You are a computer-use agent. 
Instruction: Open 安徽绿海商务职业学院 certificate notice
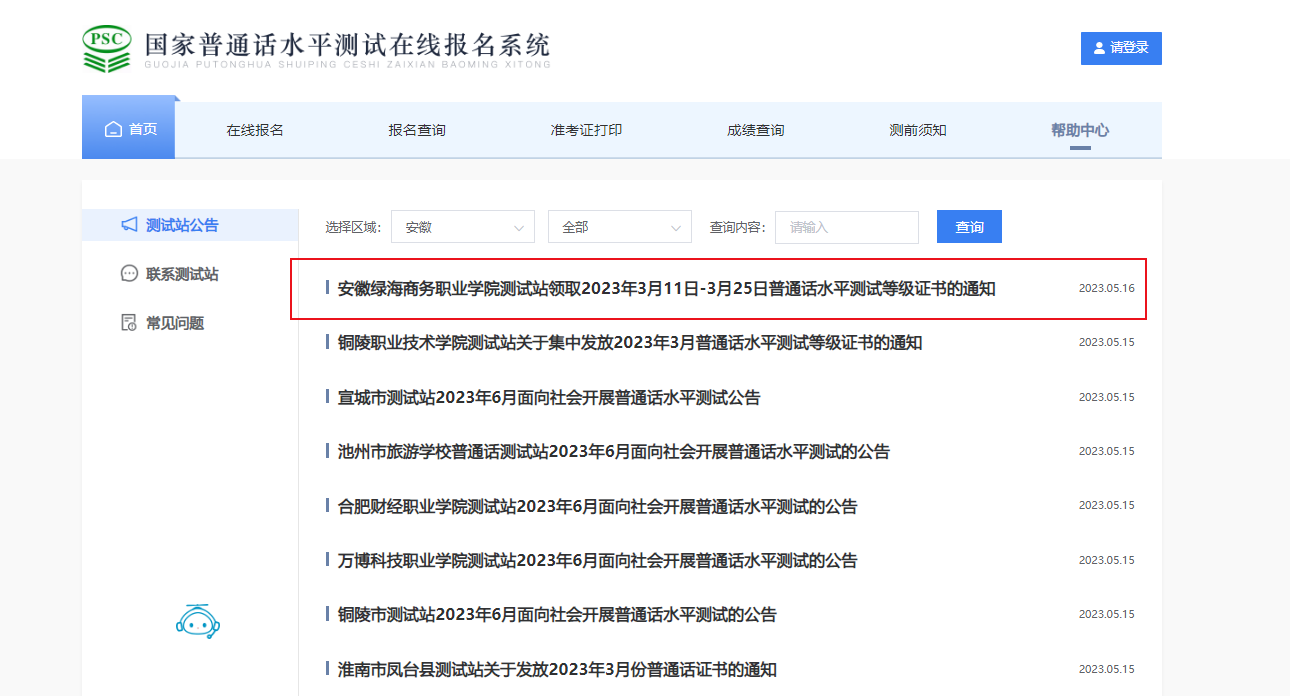666,289
